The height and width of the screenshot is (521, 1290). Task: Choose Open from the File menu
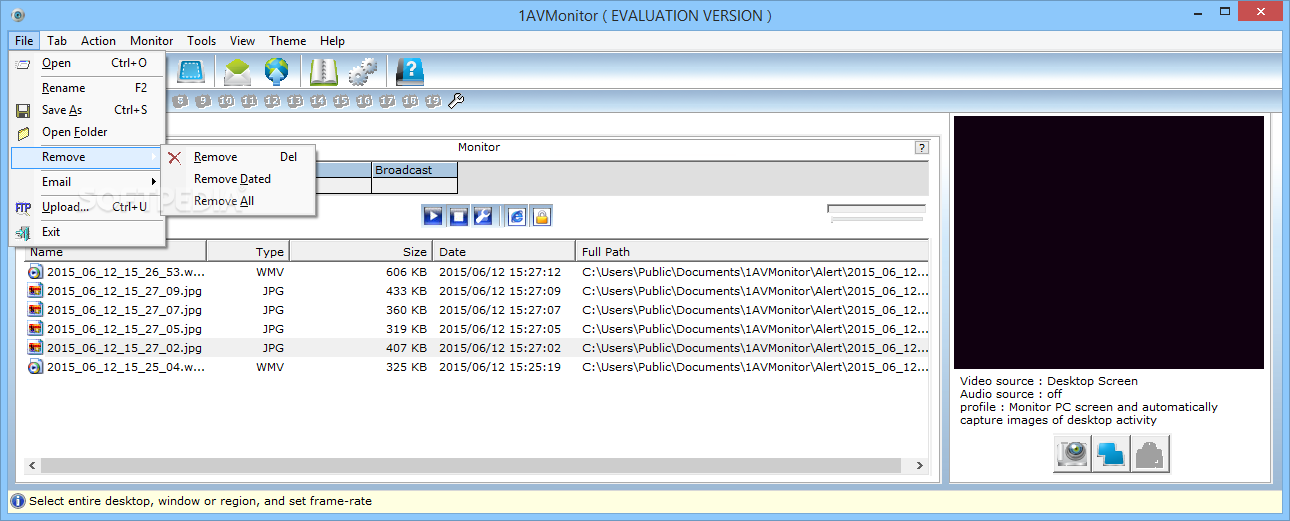click(x=87, y=63)
